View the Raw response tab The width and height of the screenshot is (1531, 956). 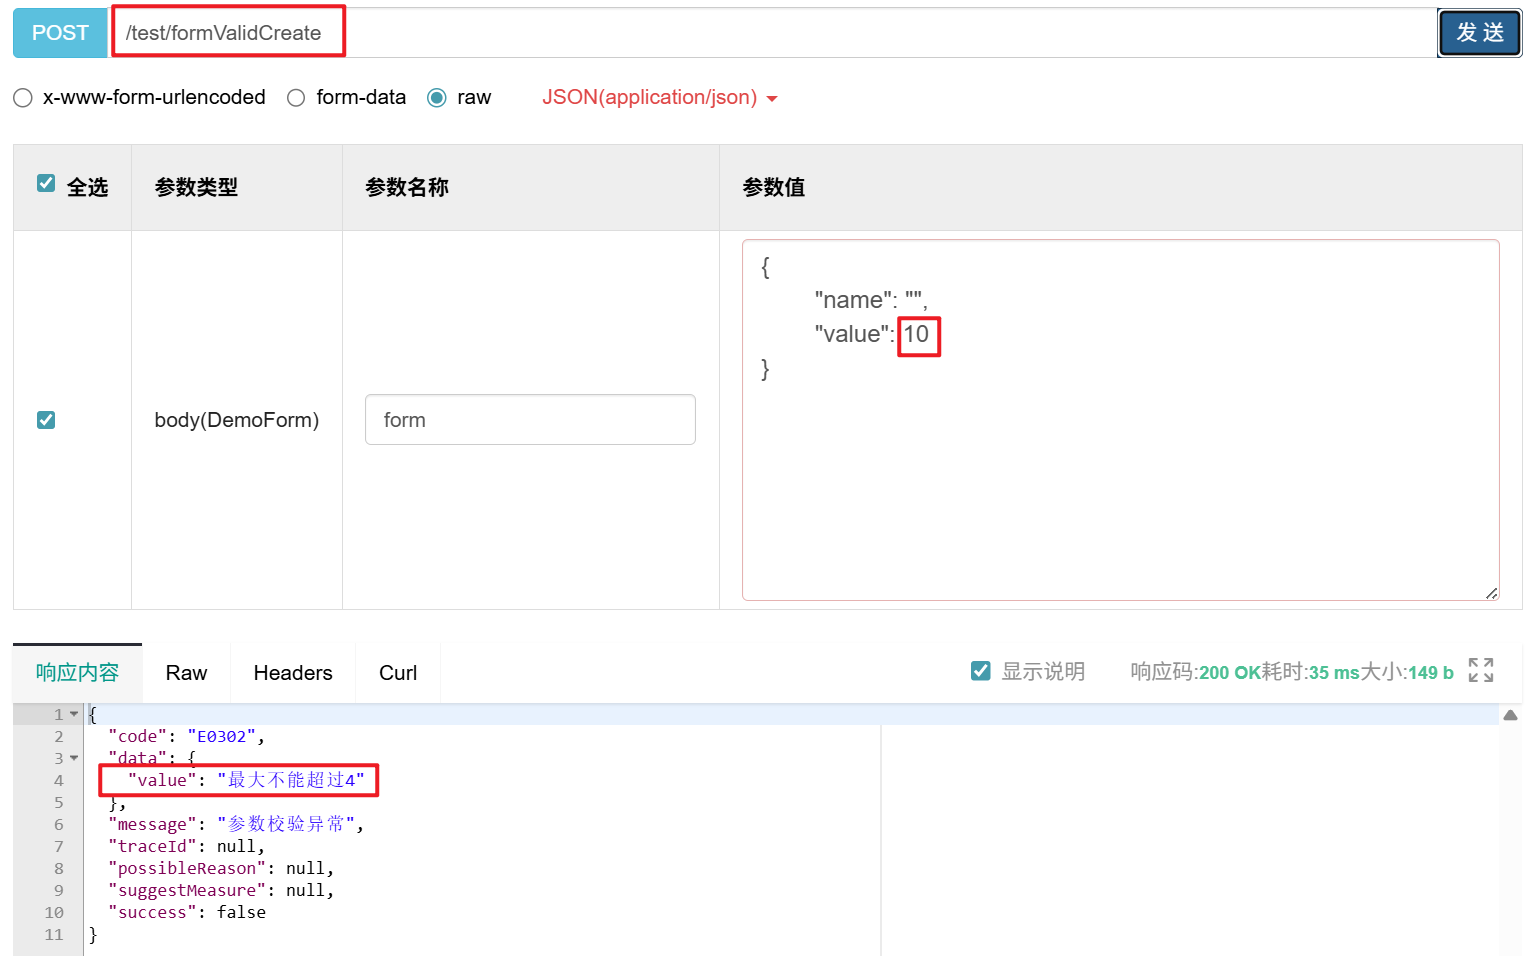185,671
